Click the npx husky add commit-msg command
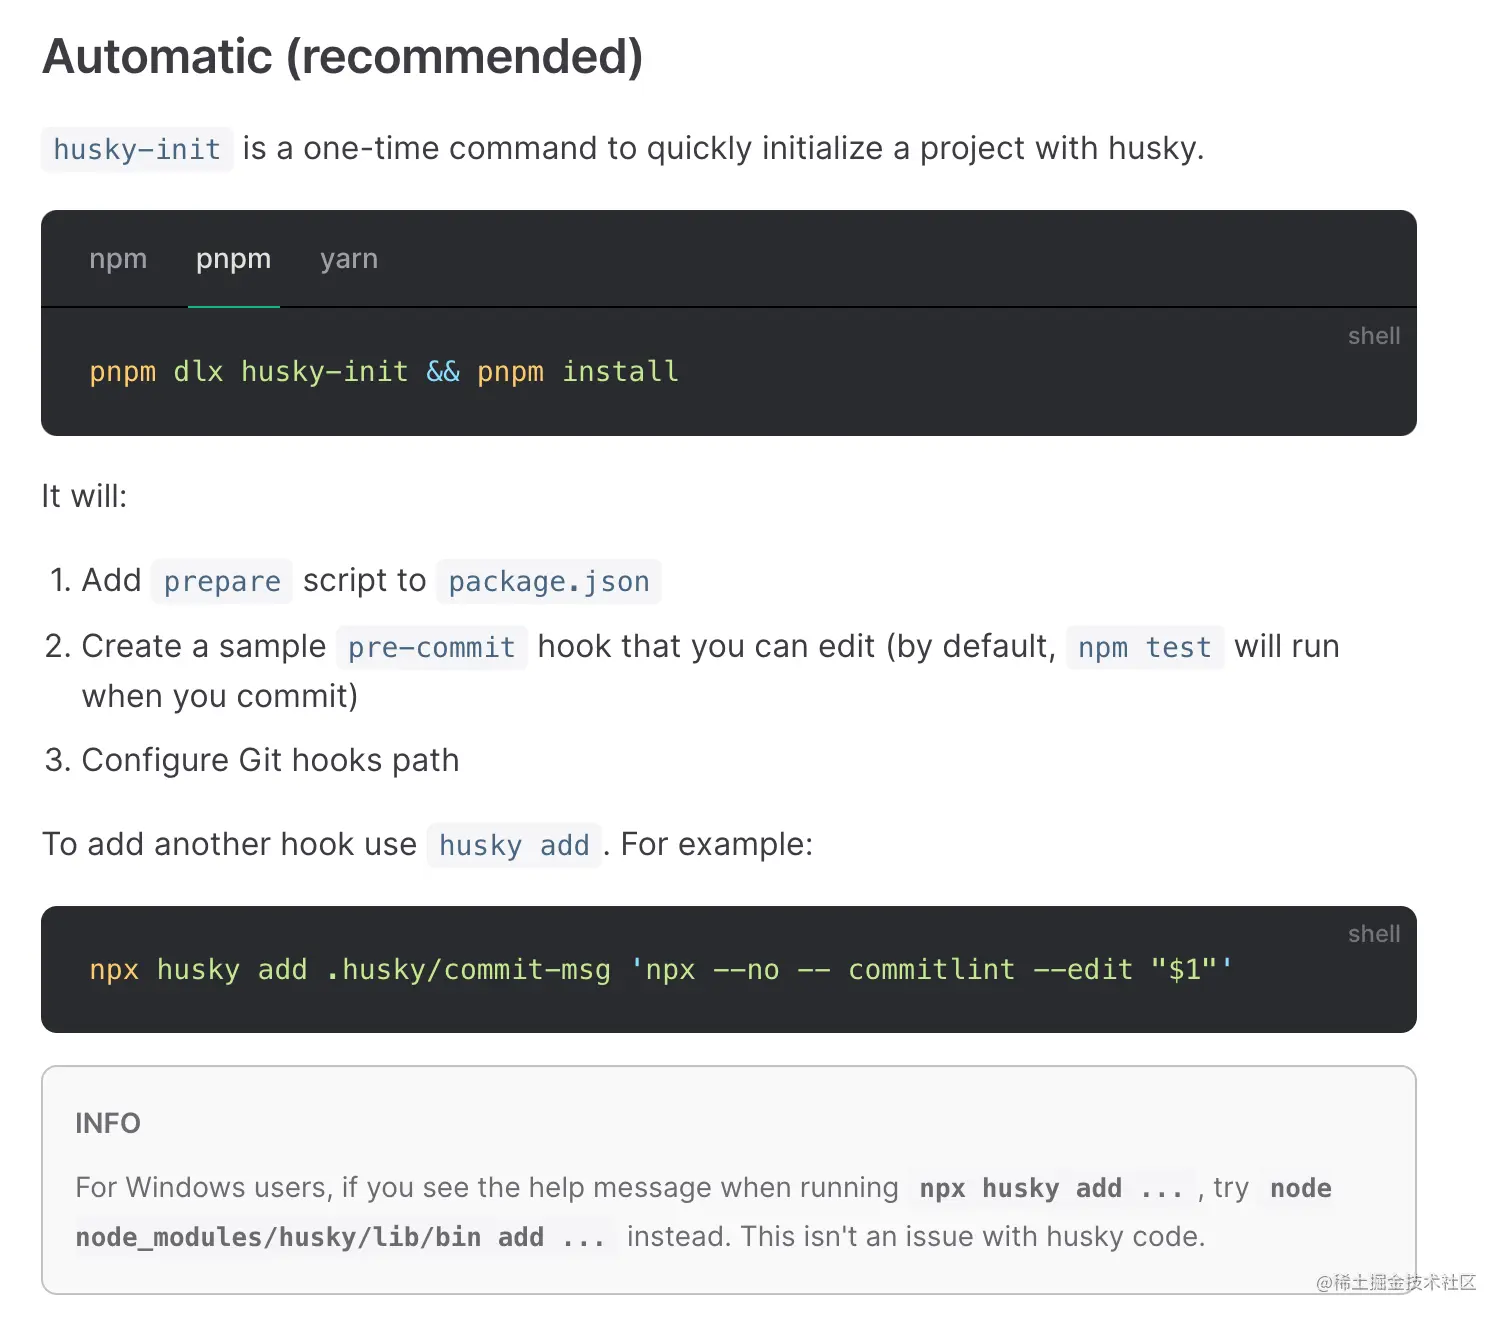1510x1326 pixels. (x=660, y=970)
